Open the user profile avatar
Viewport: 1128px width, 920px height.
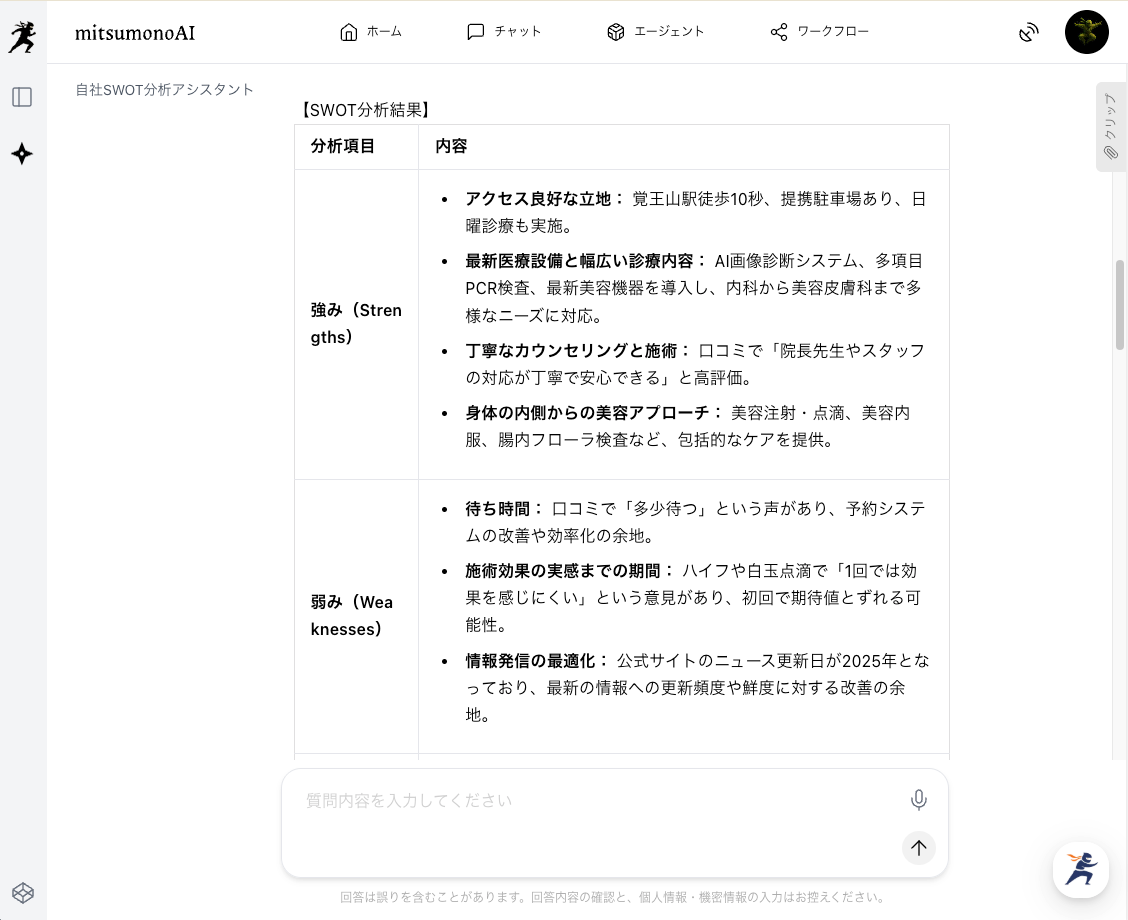tap(1086, 32)
